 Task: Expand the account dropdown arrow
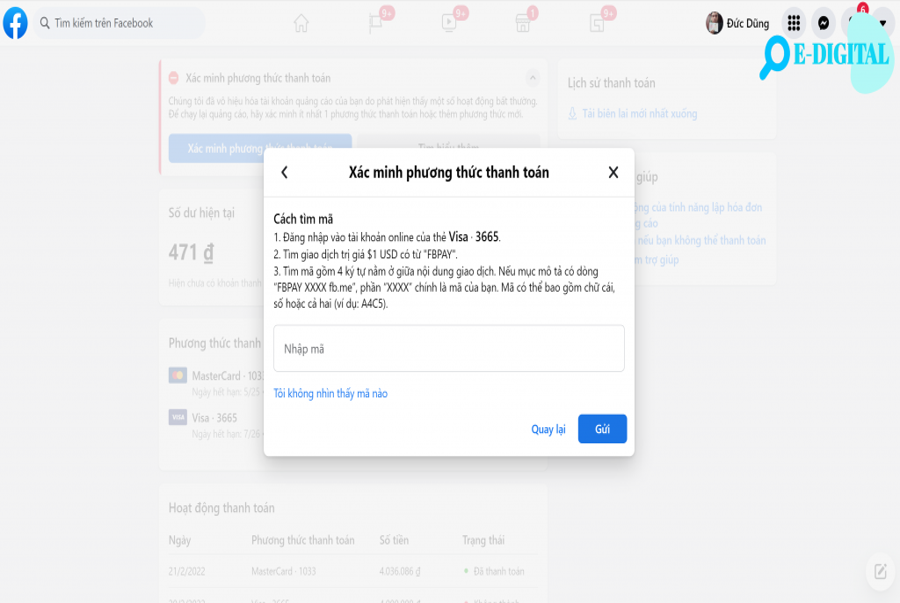883,23
